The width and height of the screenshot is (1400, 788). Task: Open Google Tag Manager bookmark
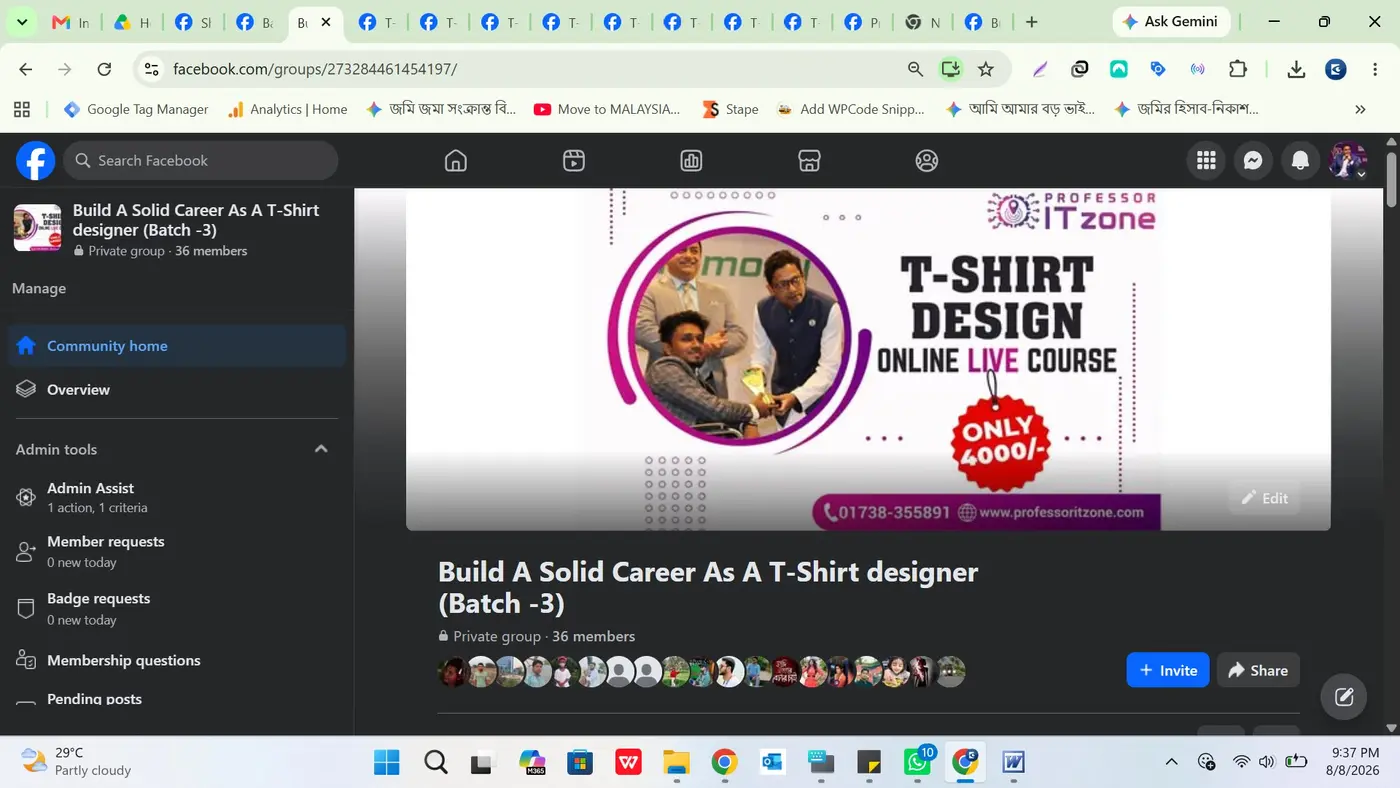pyautogui.click(x=136, y=109)
